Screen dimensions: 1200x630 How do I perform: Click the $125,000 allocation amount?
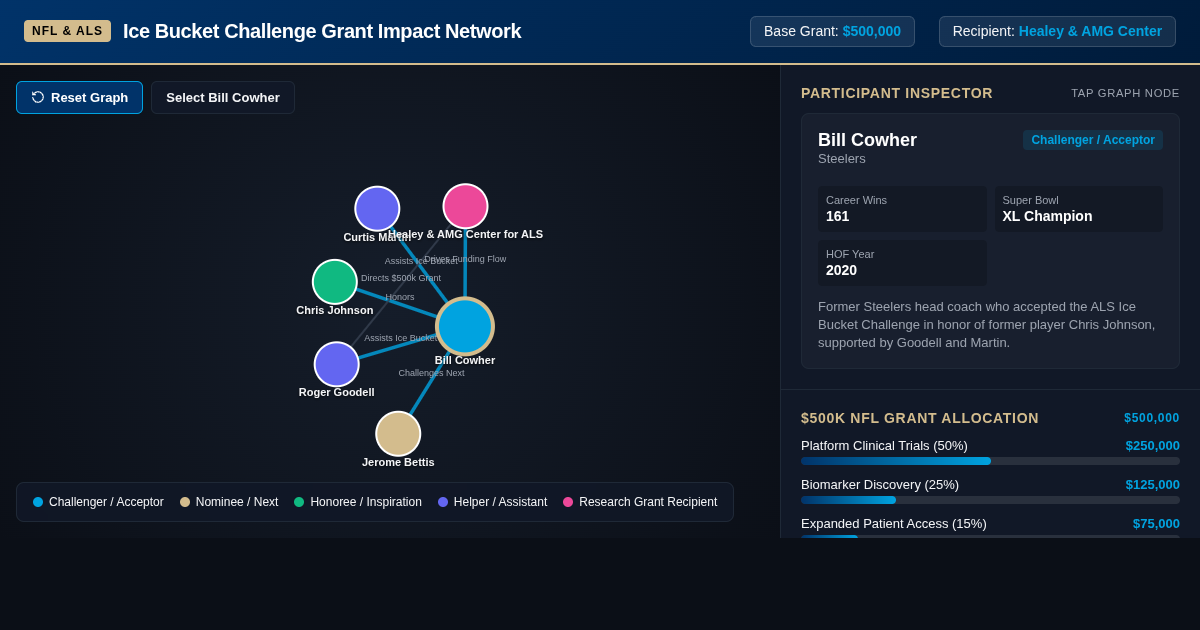pos(1153,485)
